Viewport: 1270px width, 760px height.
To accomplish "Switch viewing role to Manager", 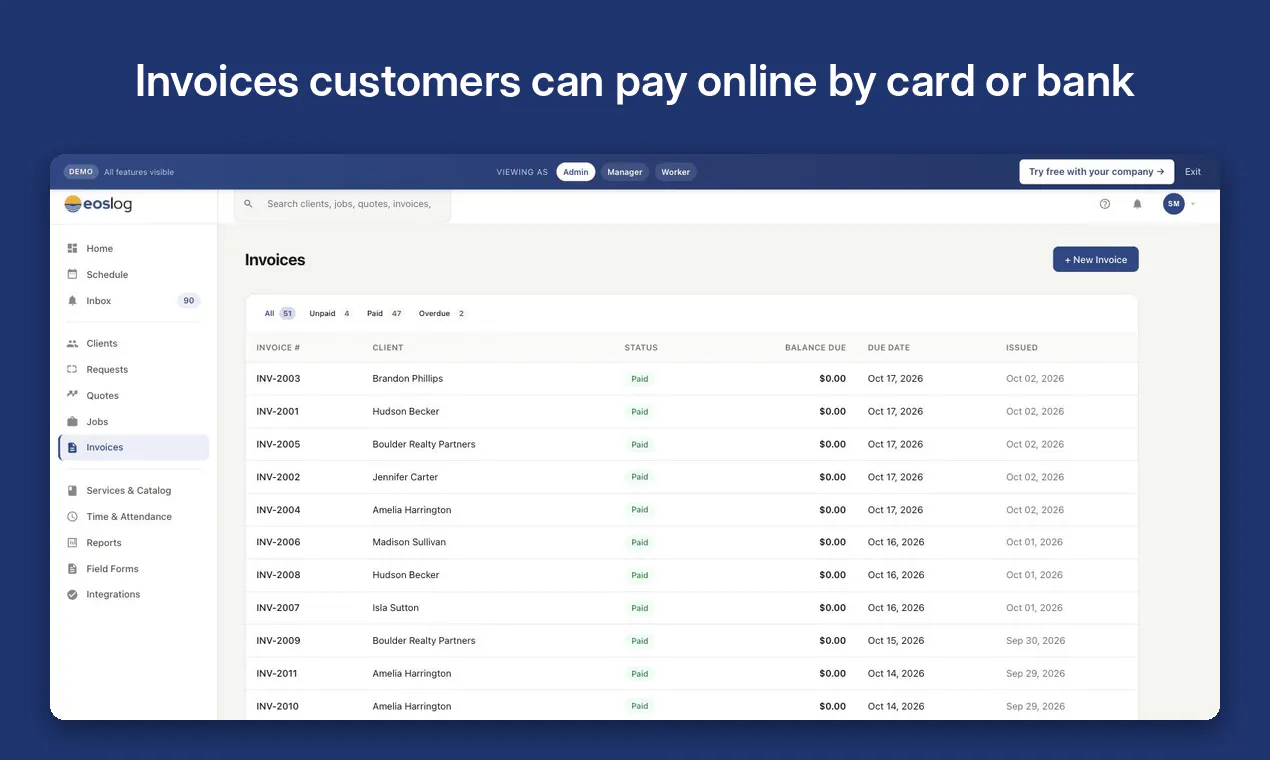I will [x=625, y=172].
